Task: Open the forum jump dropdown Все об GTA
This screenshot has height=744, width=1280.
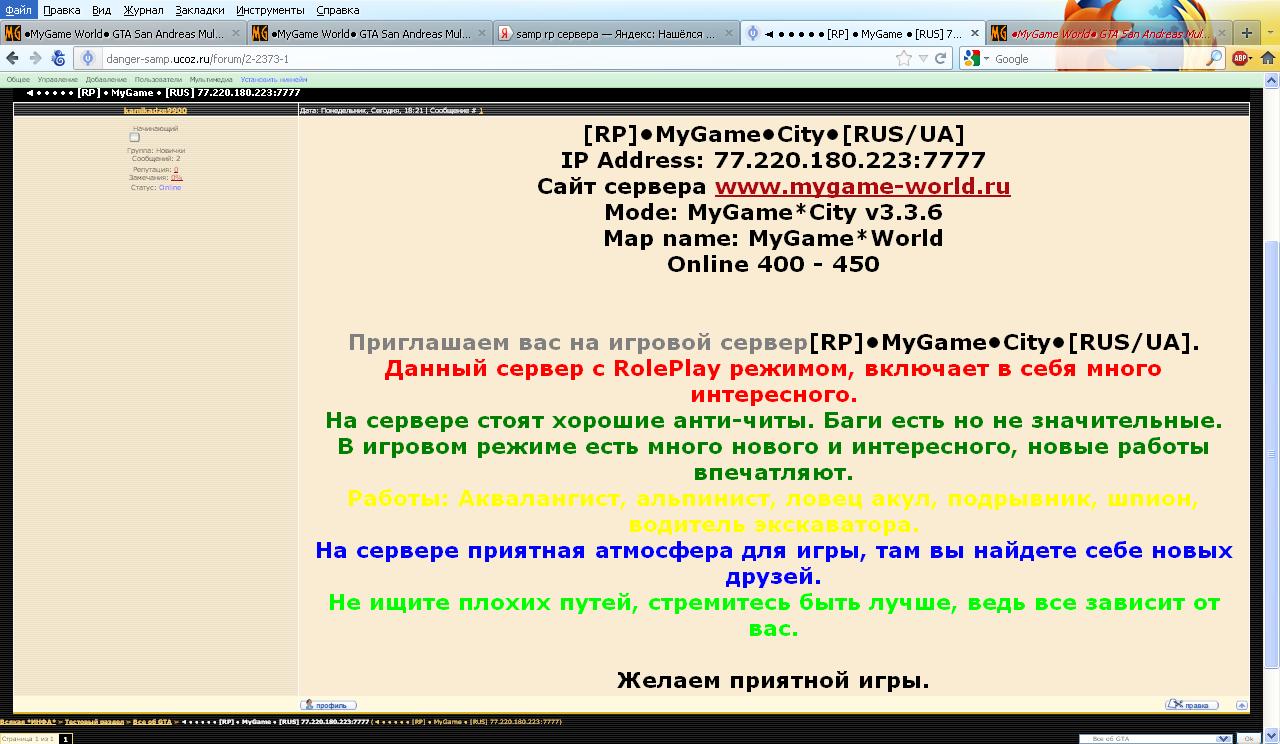Action: coord(1154,739)
